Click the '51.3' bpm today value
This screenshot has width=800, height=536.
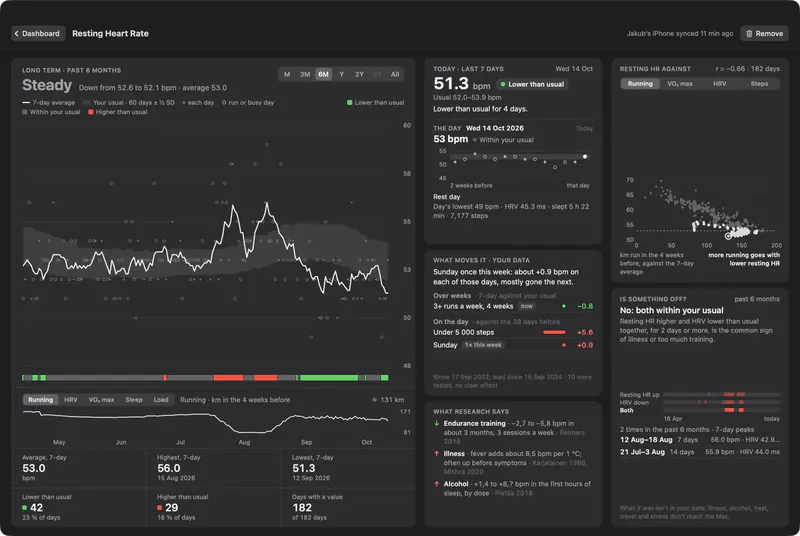pyautogui.click(x=451, y=84)
